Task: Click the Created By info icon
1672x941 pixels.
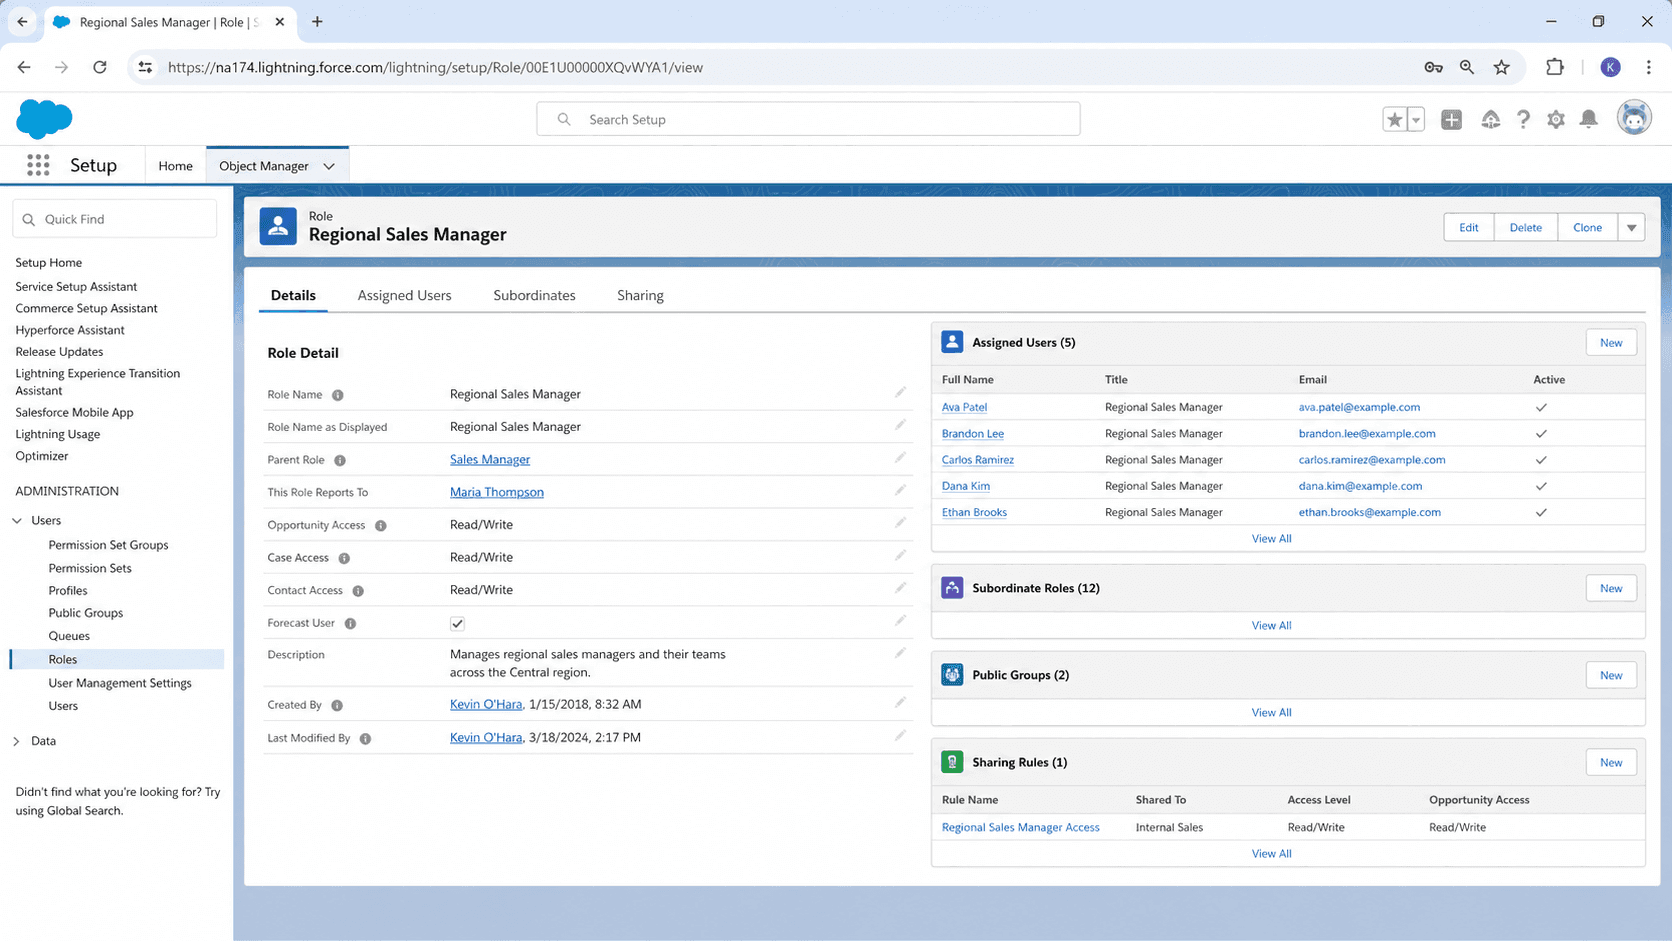Action: point(337,705)
